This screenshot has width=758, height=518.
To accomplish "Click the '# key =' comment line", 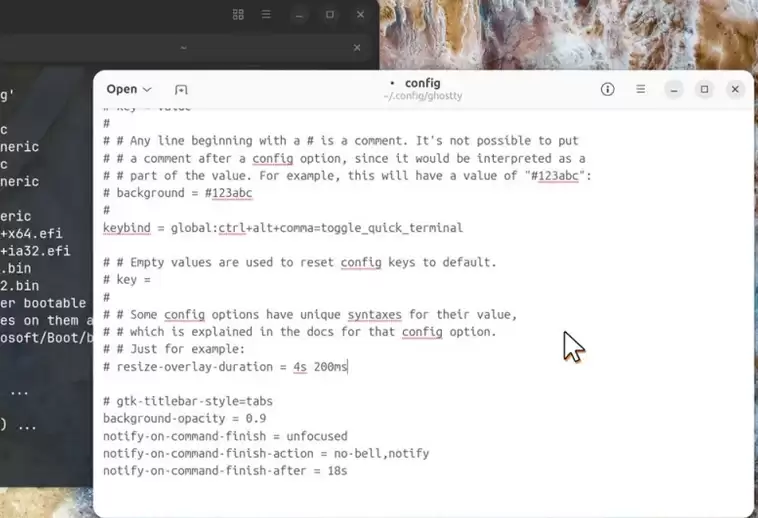I will tap(127, 280).
